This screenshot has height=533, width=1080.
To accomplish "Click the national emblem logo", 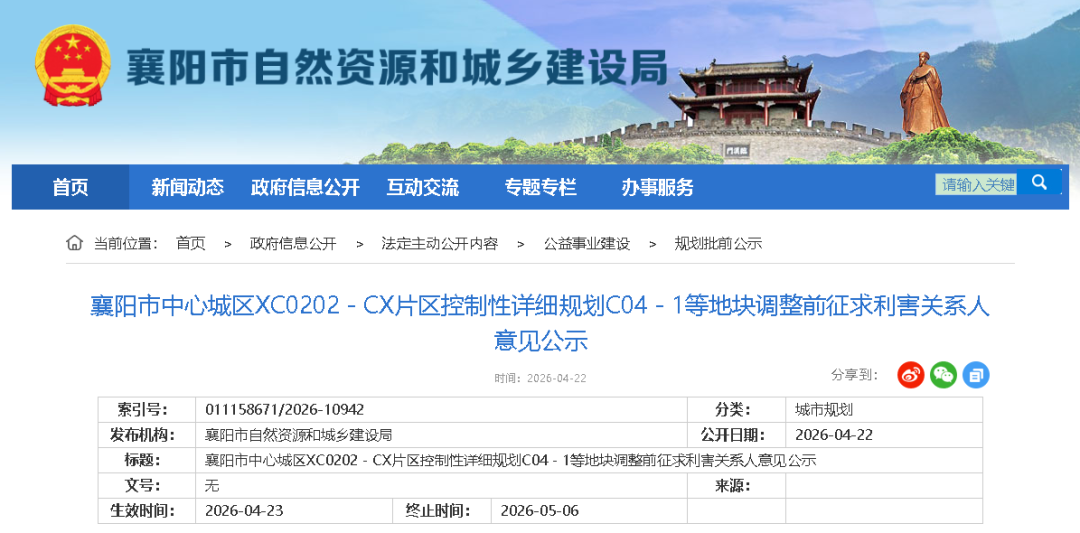I will point(72,66).
